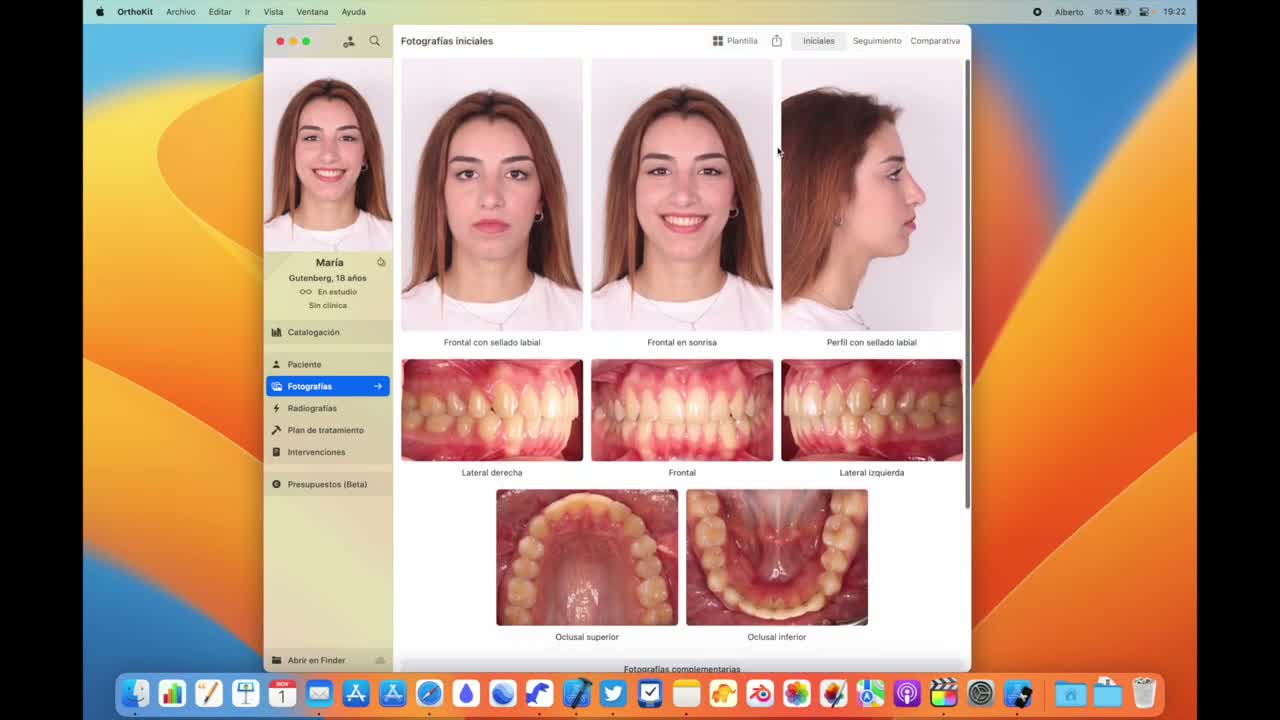Click the eject icon beside Abrir en Finder
The width and height of the screenshot is (1280, 720).
[380, 660]
